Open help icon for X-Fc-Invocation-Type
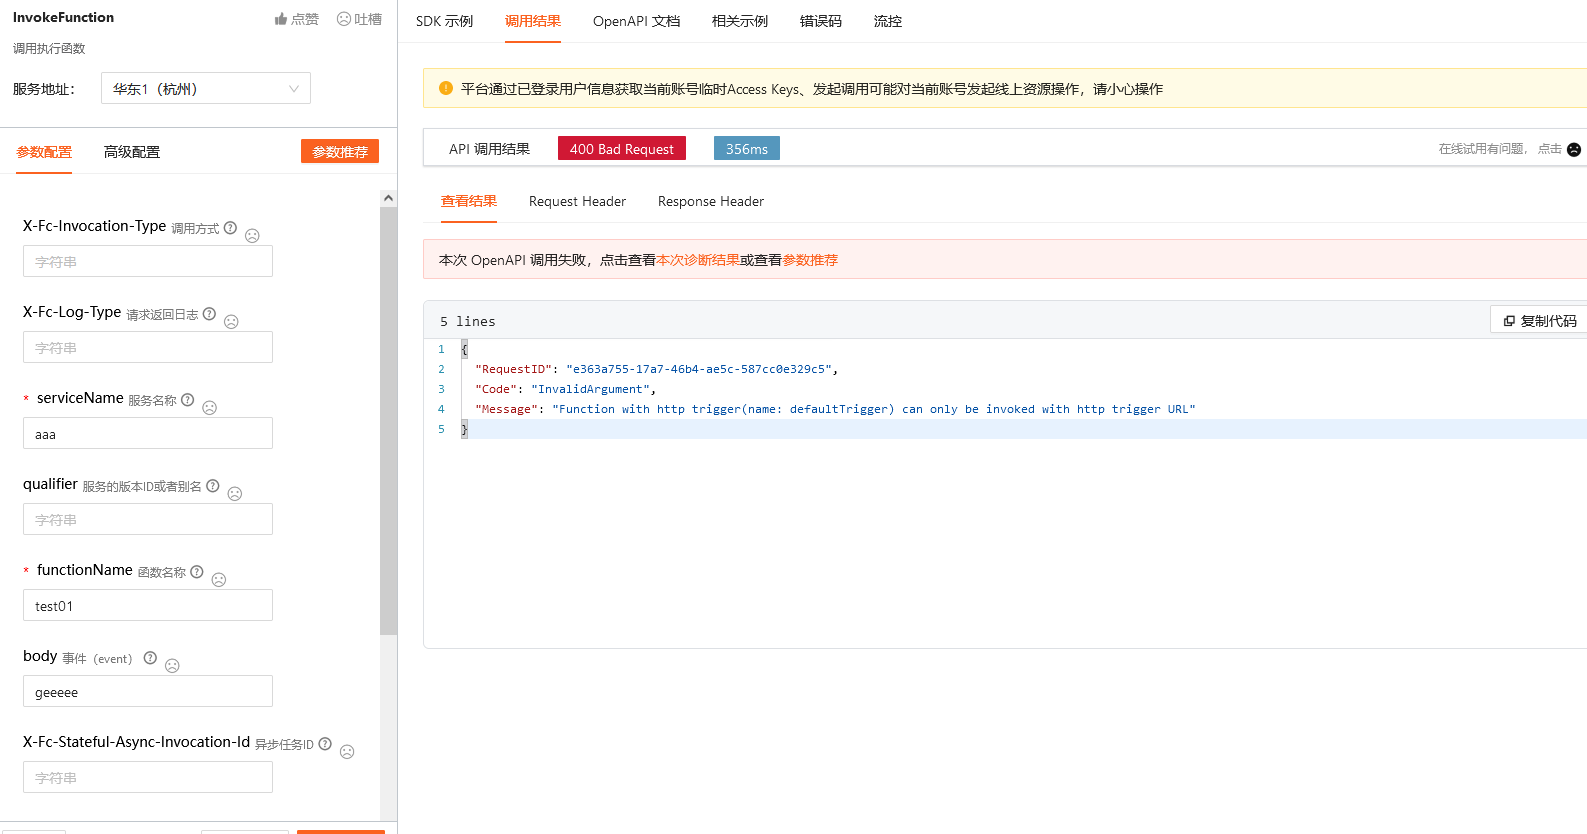This screenshot has width=1587, height=834. [x=230, y=228]
